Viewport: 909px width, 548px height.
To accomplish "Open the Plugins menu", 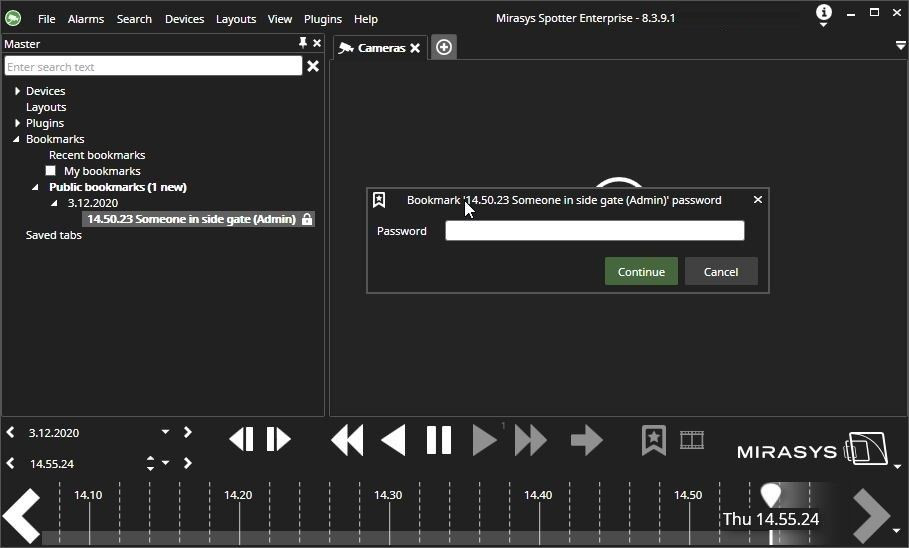I will coord(322,19).
